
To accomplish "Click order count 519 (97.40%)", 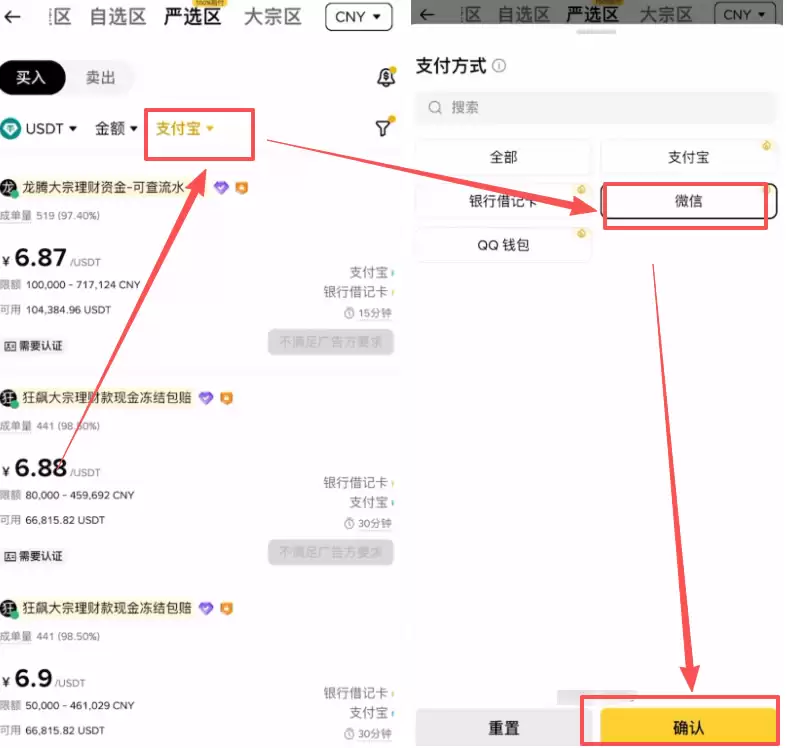I will coord(68,215).
